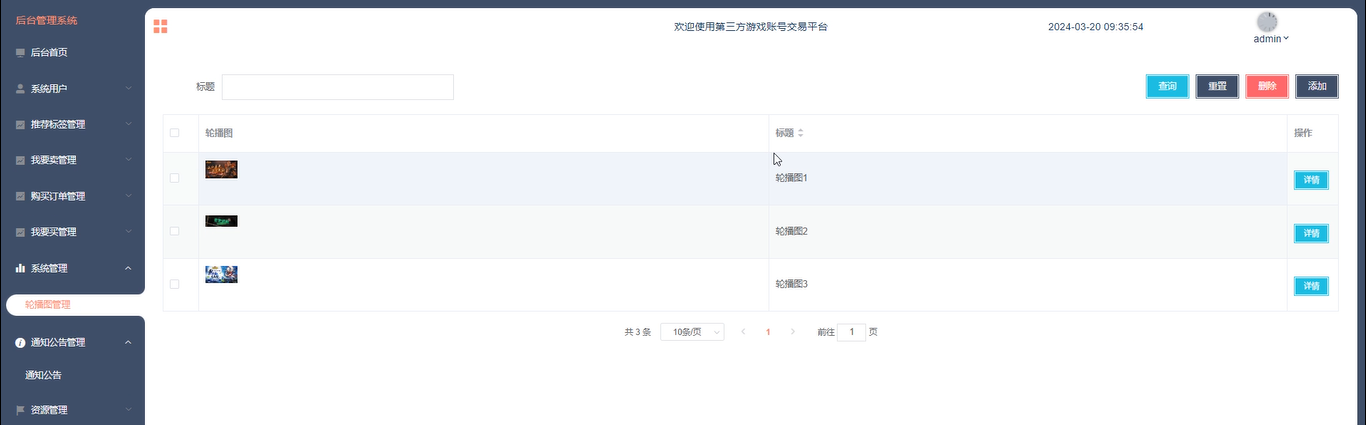Open the 轮播图1 thumbnail image

pos(221,169)
